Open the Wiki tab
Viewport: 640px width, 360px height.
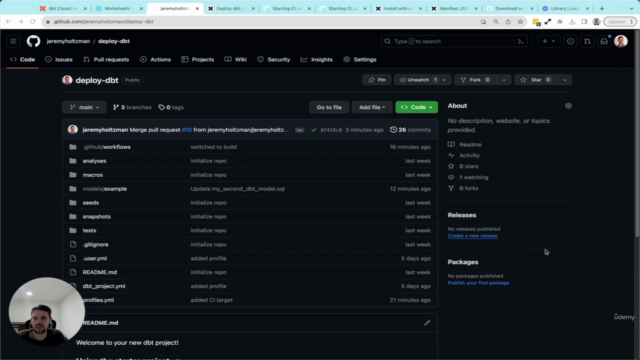pyautogui.click(x=236, y=60)
